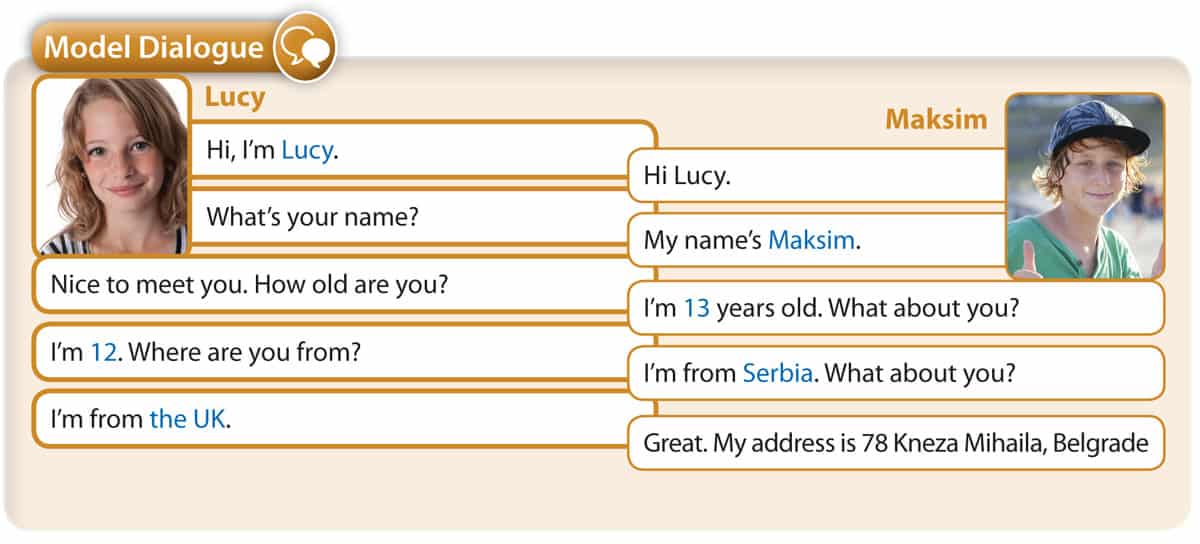This screenshot has height=544, width=1200.
Task: Click the orange Maksim name heading
Action: coord(936,120)
